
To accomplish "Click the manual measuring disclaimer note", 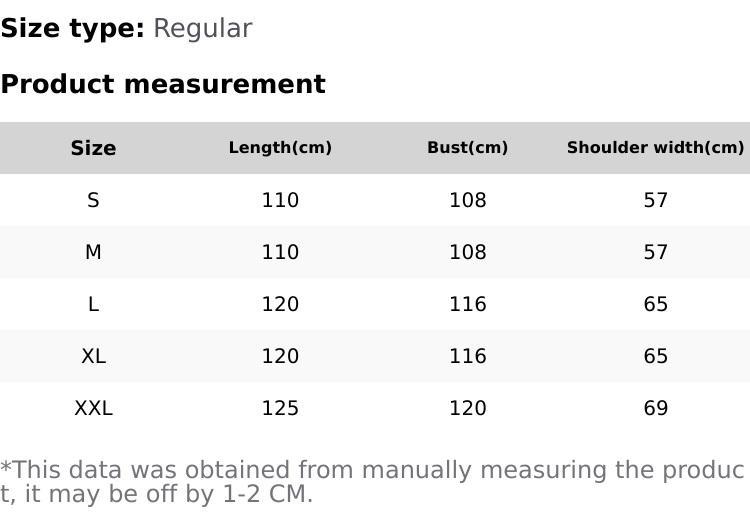I will pyautogui.click(x=372, y=481).
